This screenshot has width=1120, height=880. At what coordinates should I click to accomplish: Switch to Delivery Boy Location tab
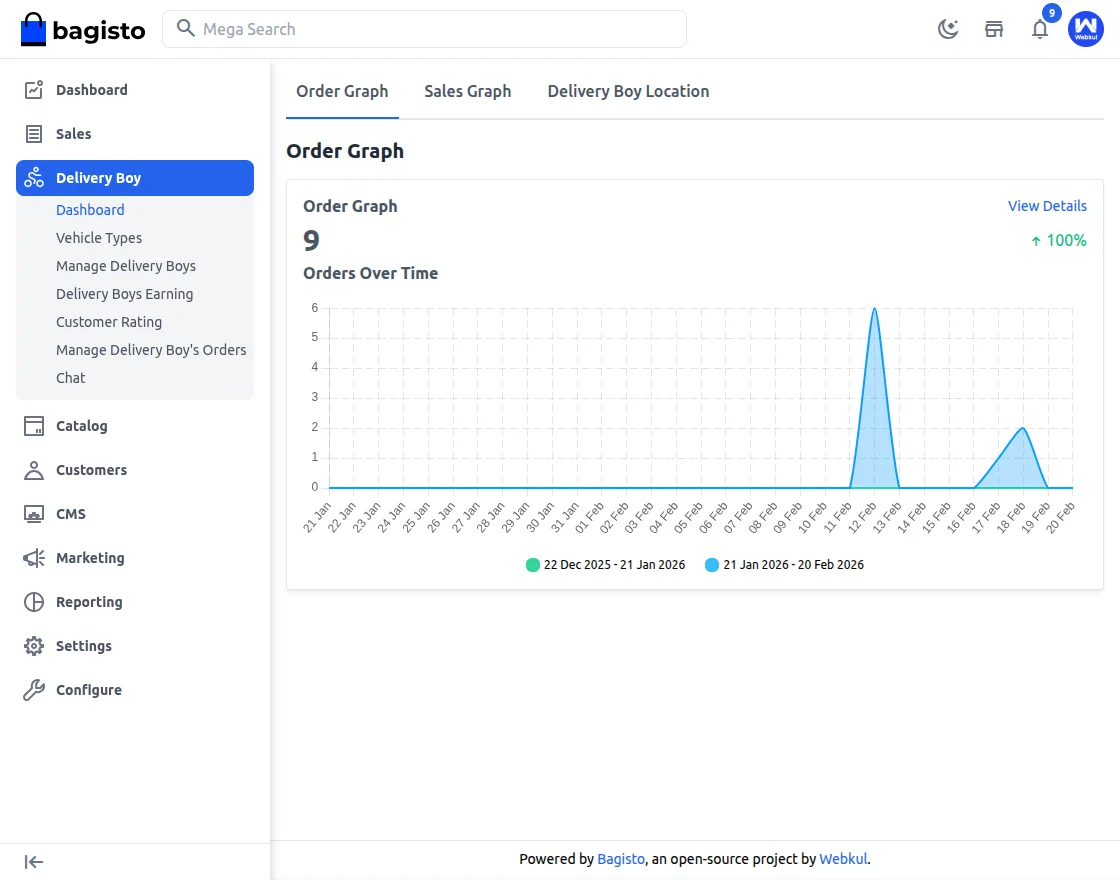point(628,91)
